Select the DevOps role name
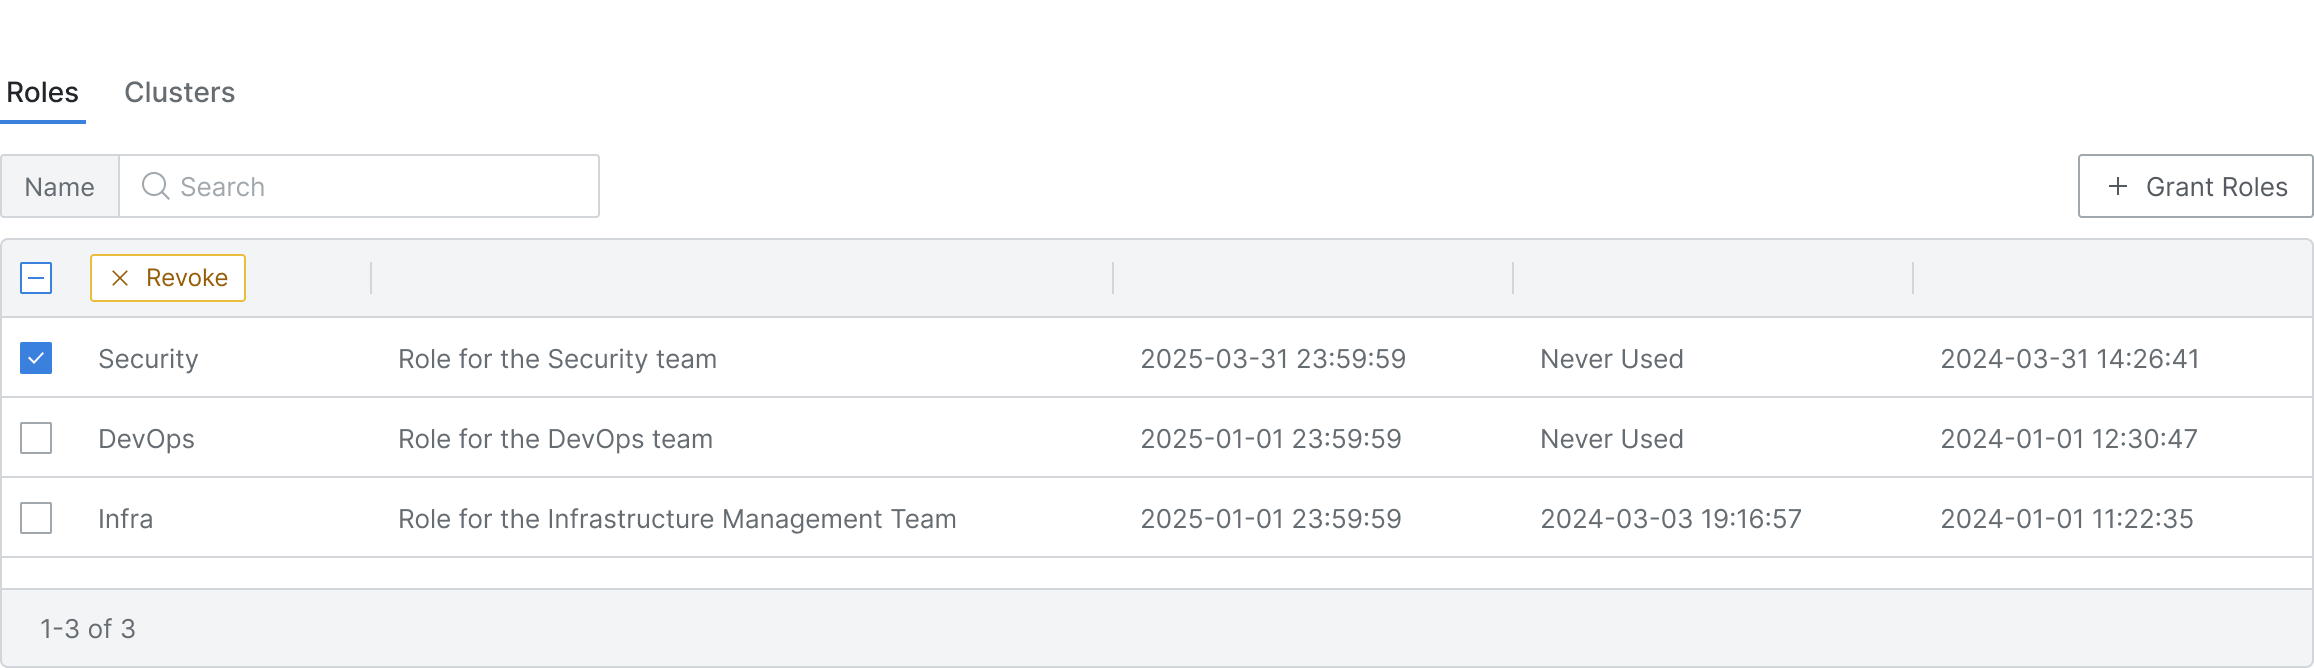The width and height of the screenshot is (2314, 668). coord(146,439)
